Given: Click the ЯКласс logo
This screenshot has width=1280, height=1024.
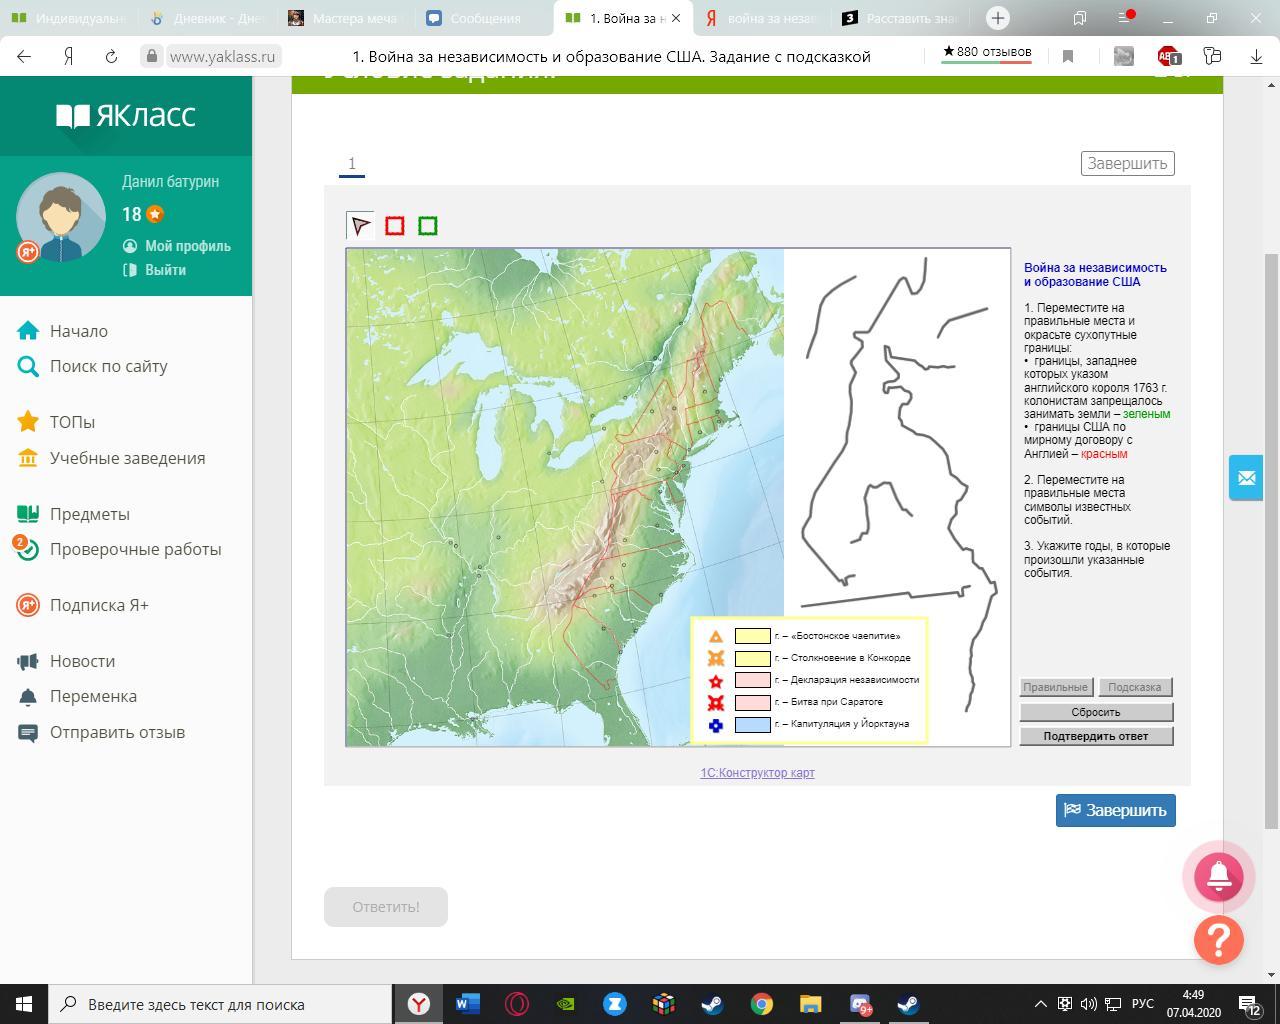Looking at the screenshot, I should coord(126,116).
